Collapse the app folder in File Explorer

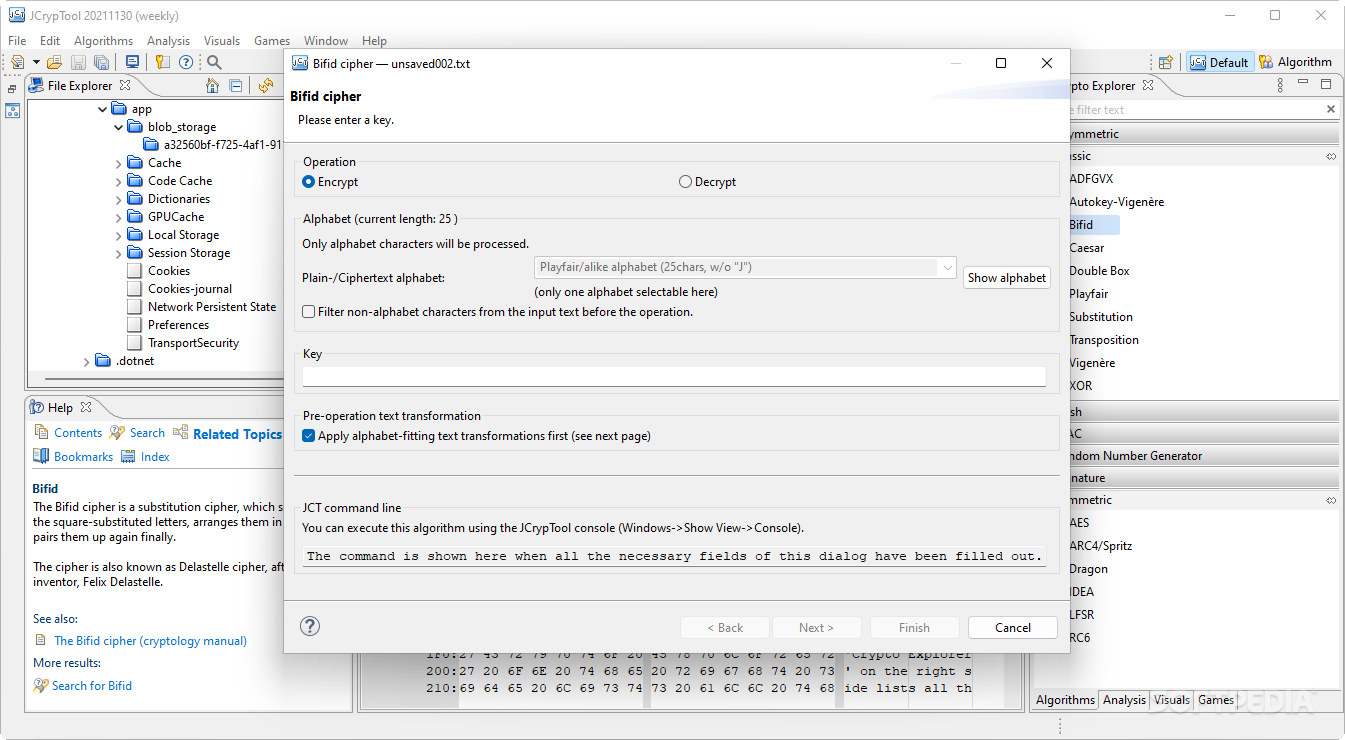101,109
